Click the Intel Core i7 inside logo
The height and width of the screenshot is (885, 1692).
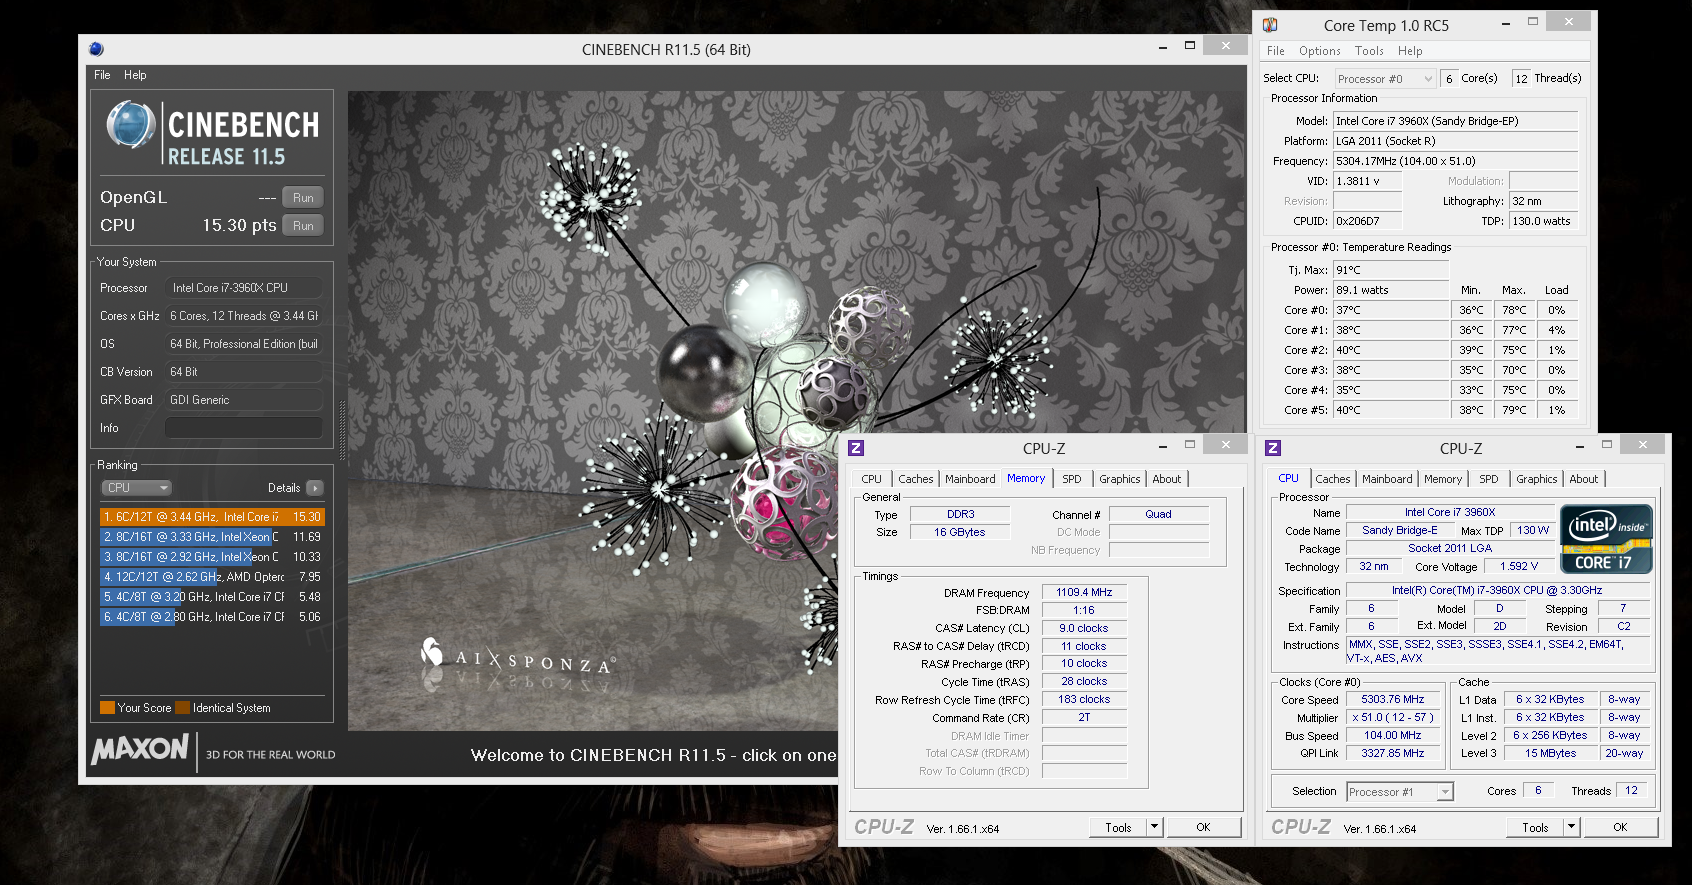click(x=1606, y=538)
